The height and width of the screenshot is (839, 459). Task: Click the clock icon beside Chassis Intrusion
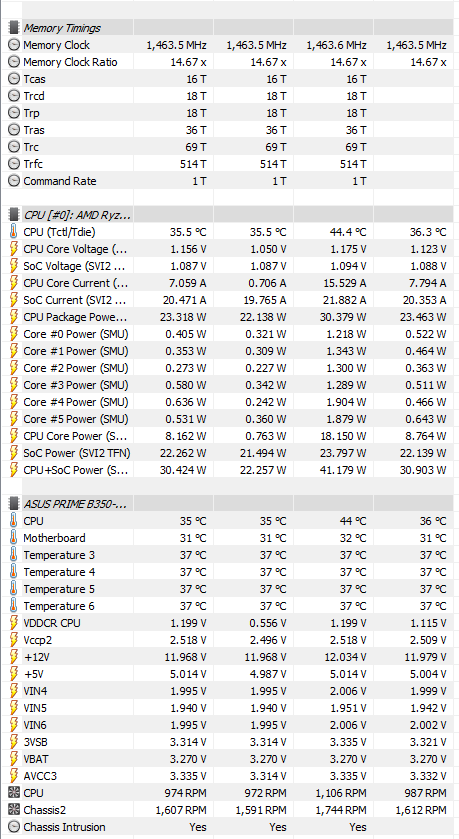[x=14, y=827]
